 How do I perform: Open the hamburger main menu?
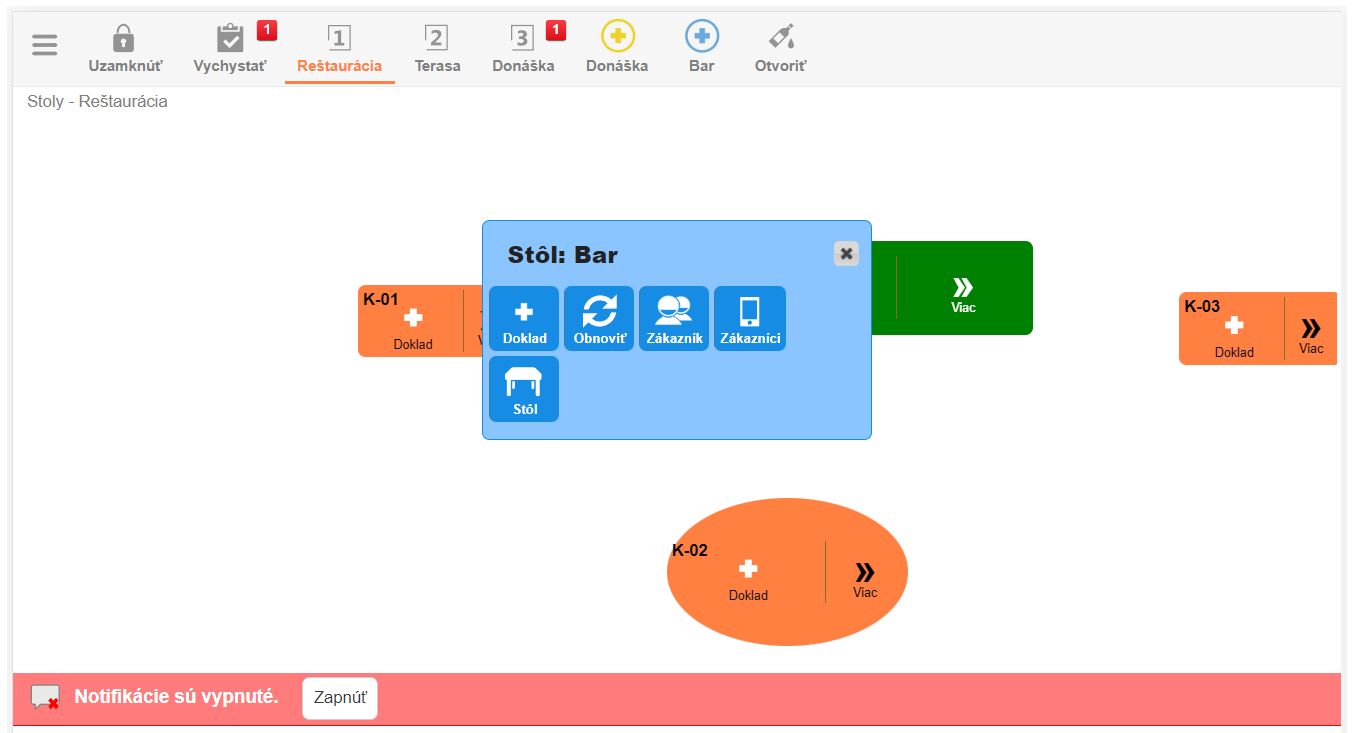45,46
